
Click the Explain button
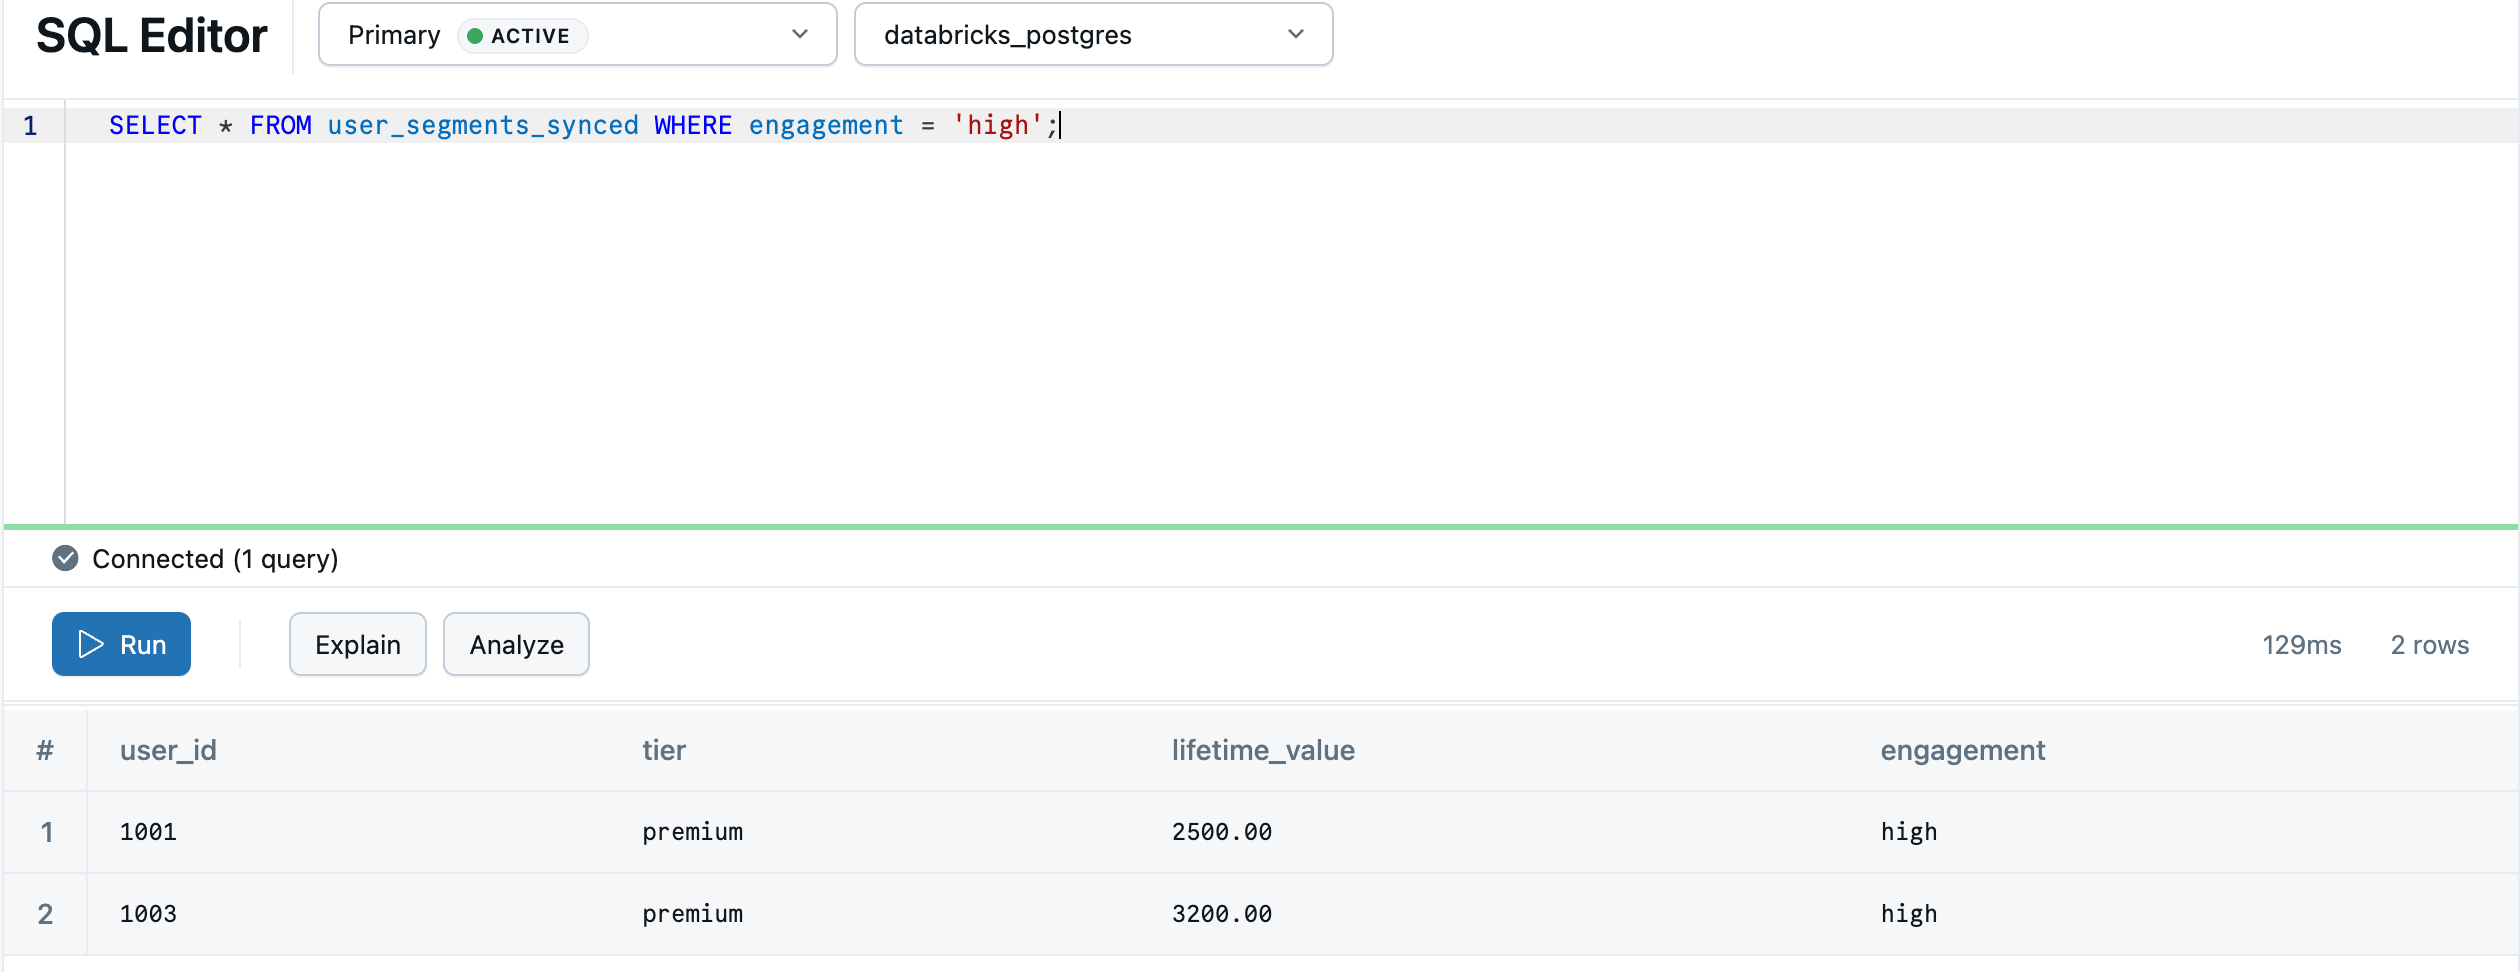coord(357,644)
